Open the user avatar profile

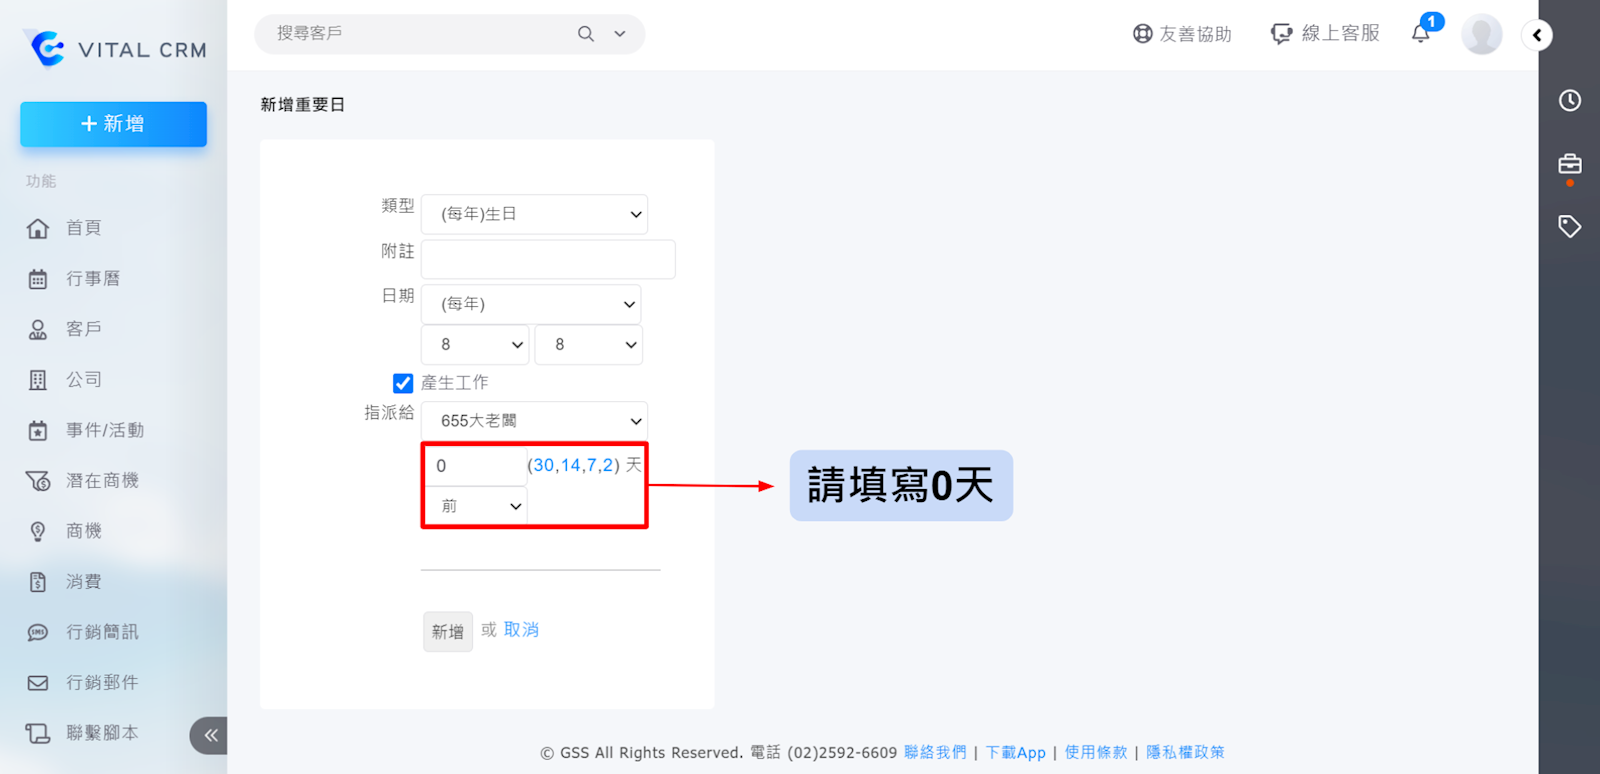[1481, 34]
